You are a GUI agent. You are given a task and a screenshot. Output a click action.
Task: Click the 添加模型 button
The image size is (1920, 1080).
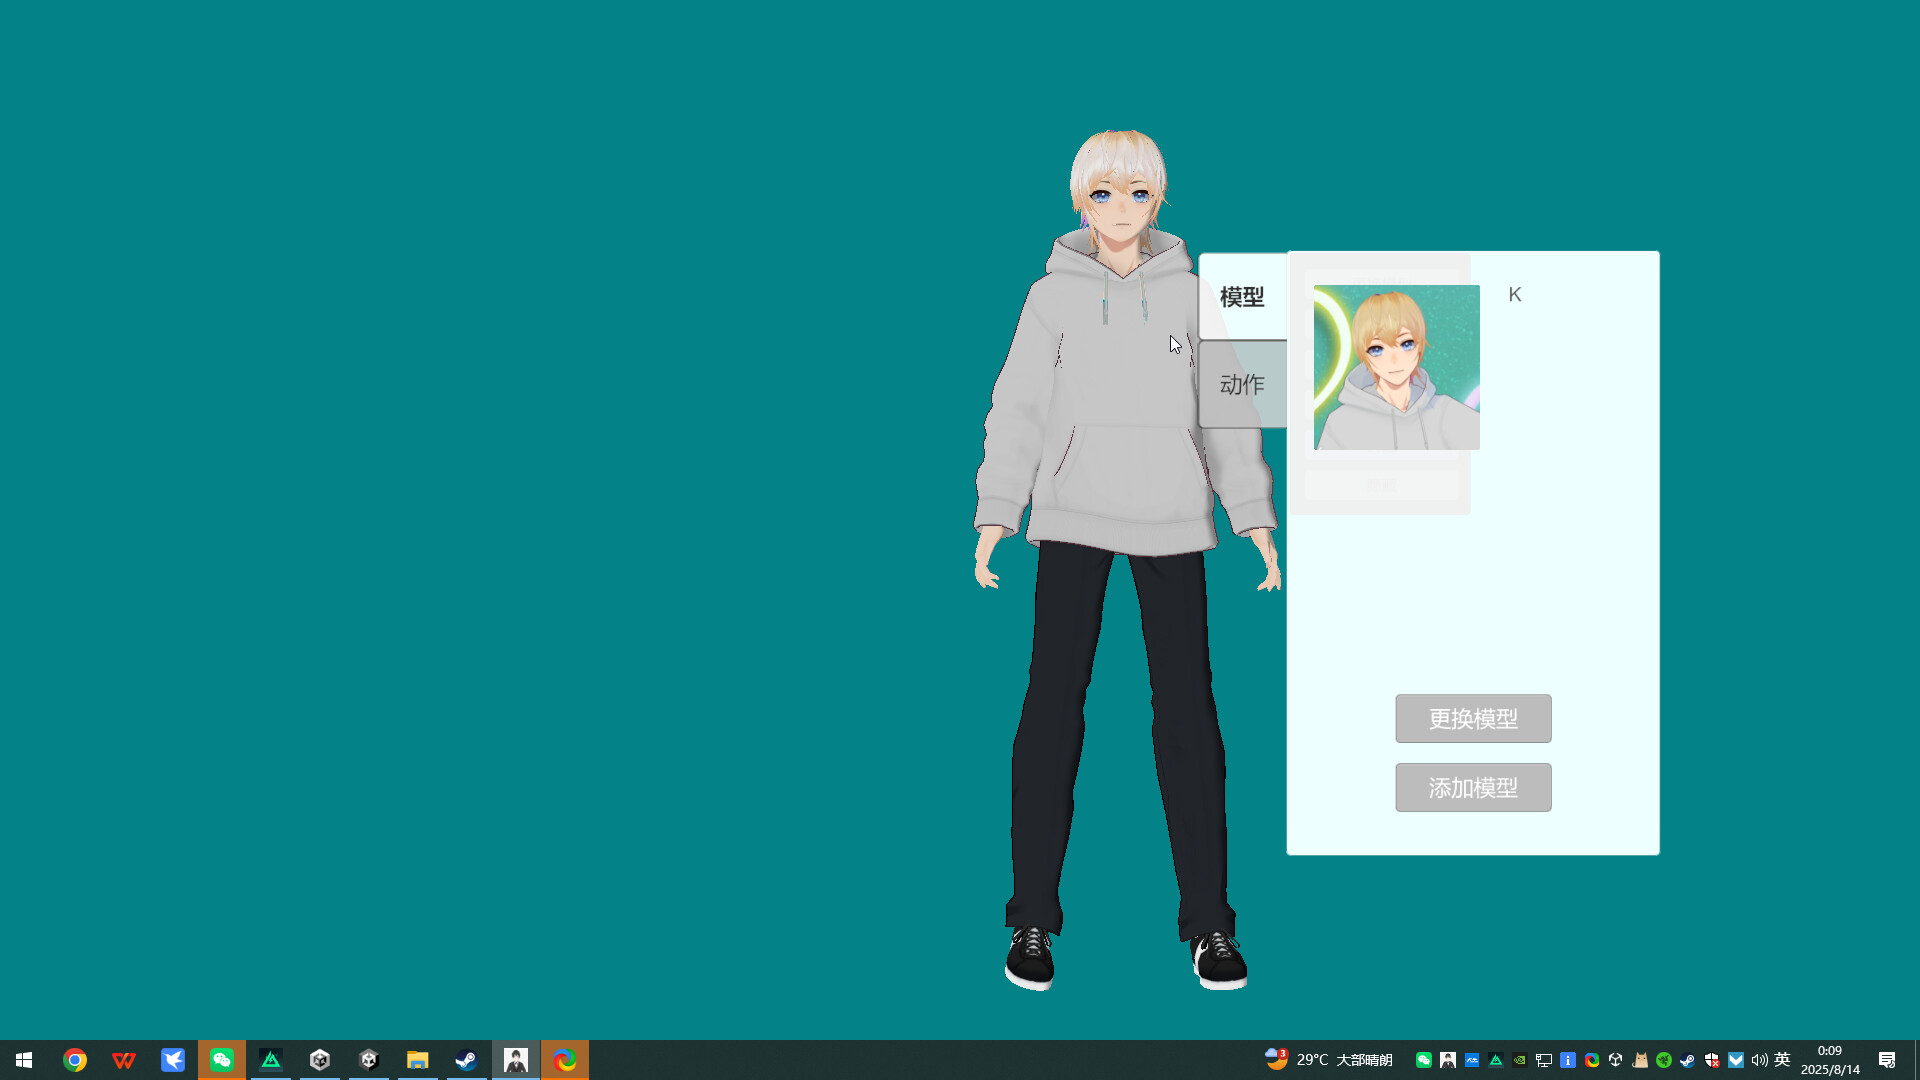point(1473,787)
